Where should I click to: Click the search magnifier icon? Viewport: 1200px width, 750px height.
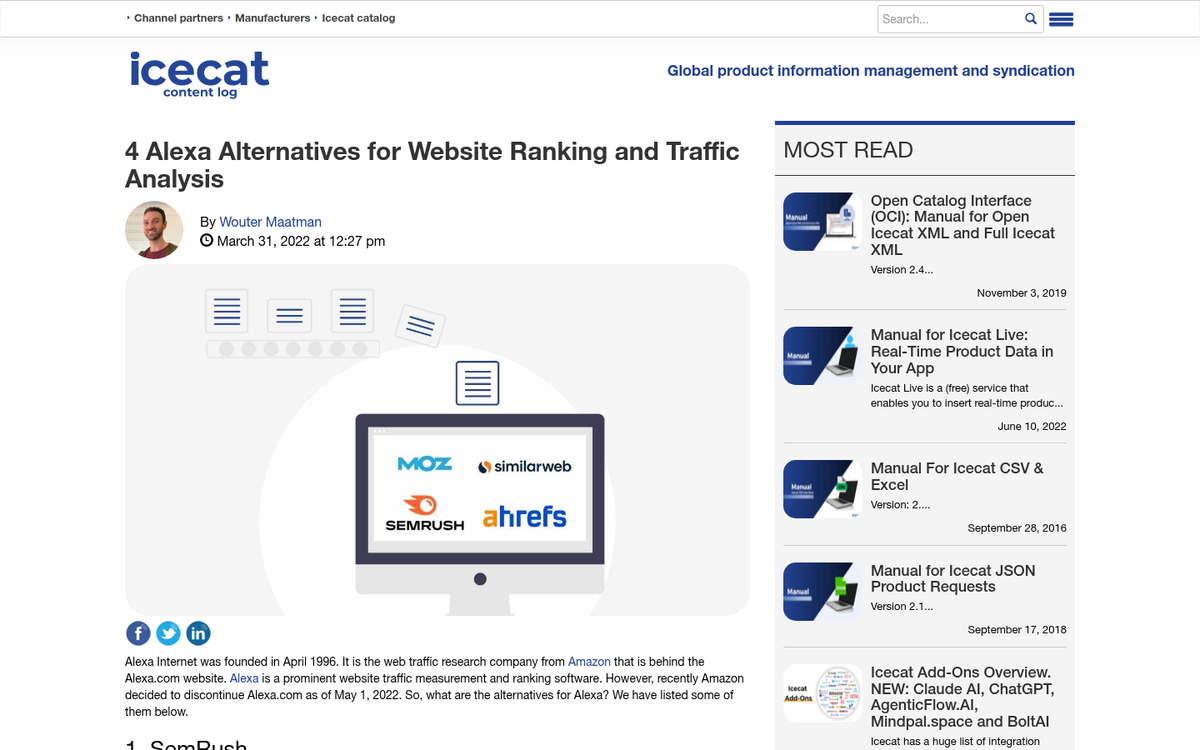click(1031, 18)
